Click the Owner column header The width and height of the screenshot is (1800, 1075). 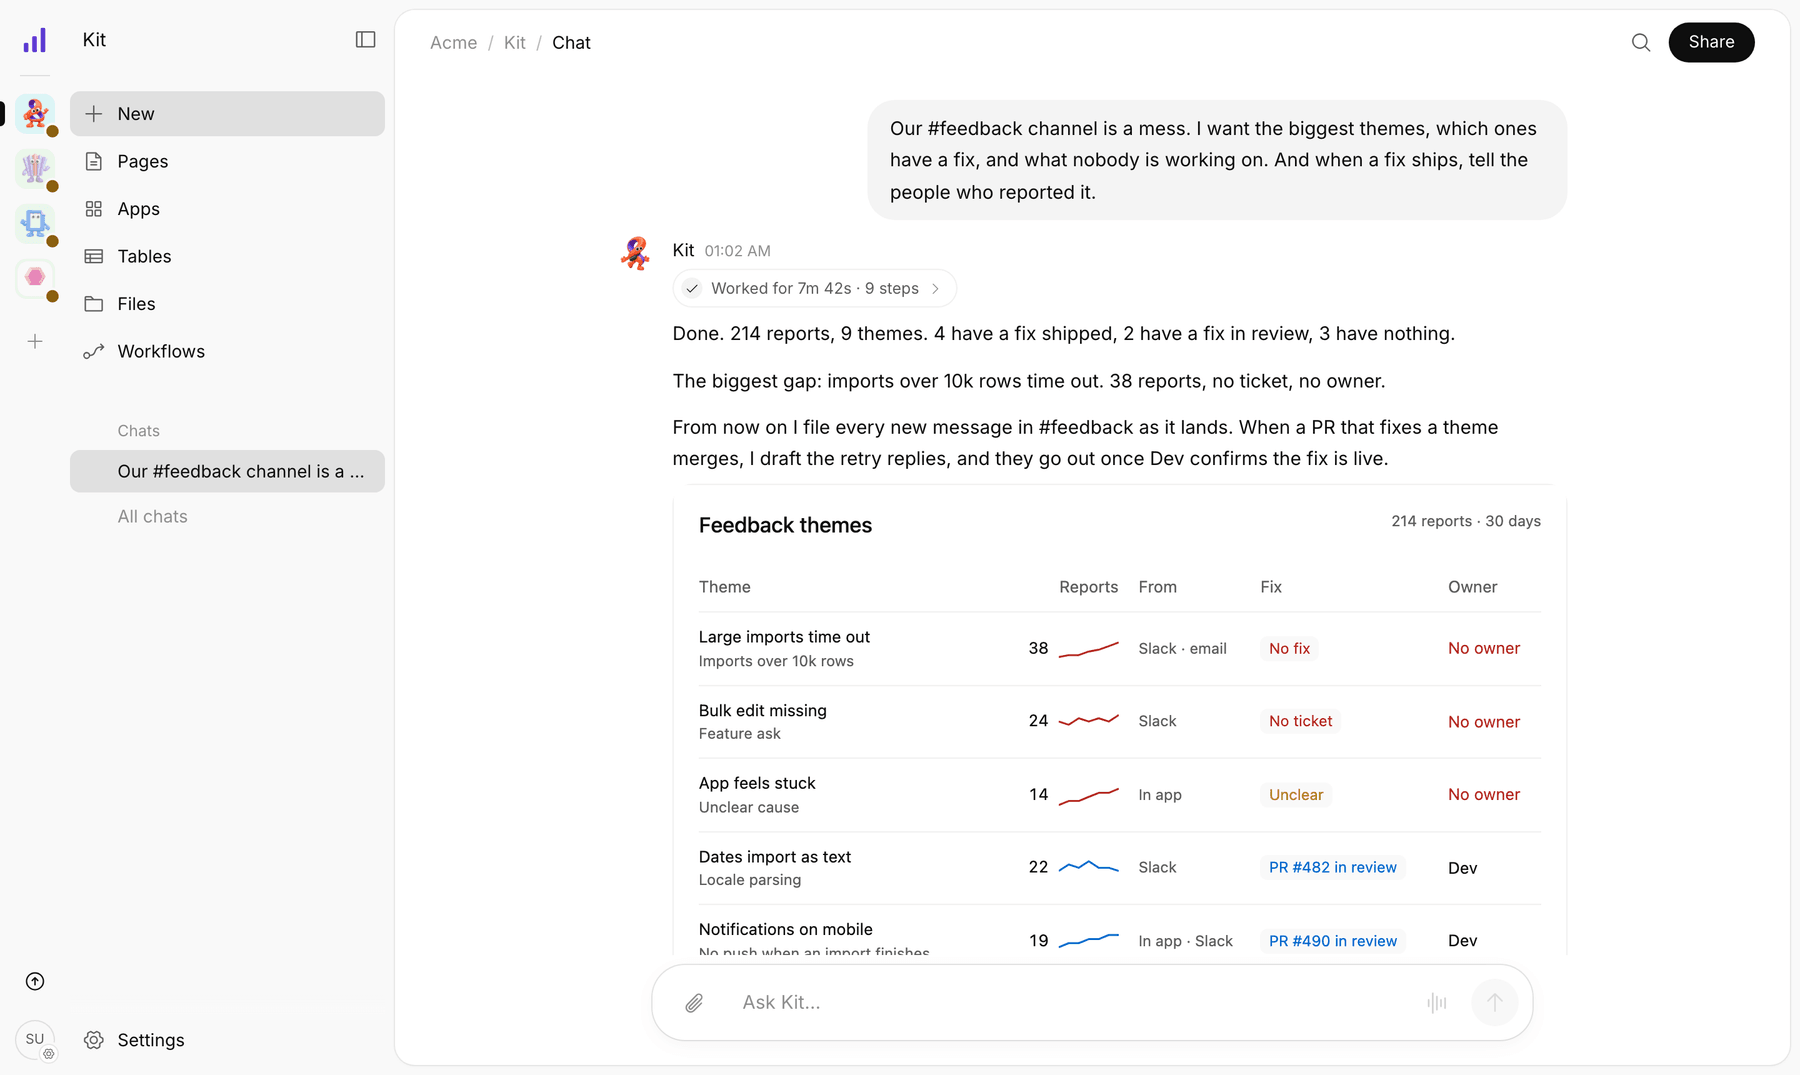[1472, 587]
